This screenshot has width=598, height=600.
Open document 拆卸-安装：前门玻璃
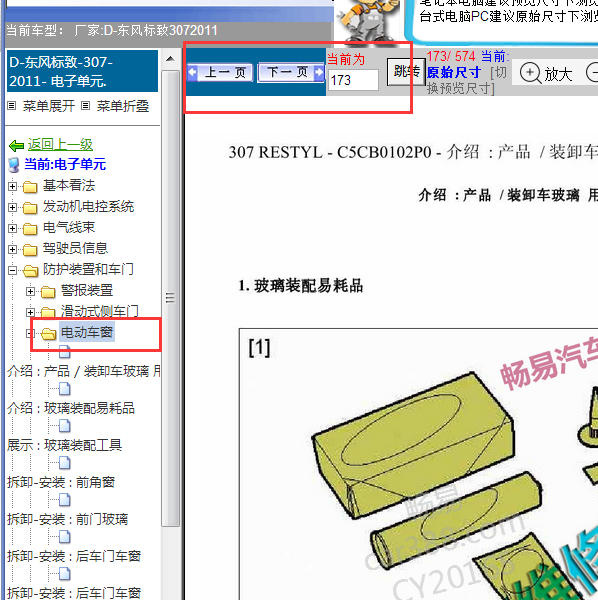click(67, 520)
